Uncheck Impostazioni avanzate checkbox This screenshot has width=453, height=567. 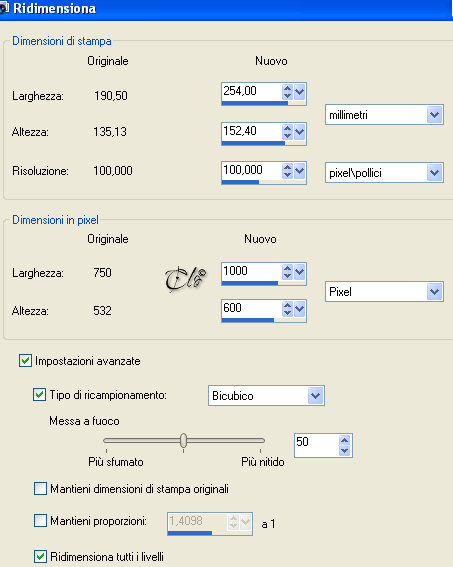coord(25,361)
